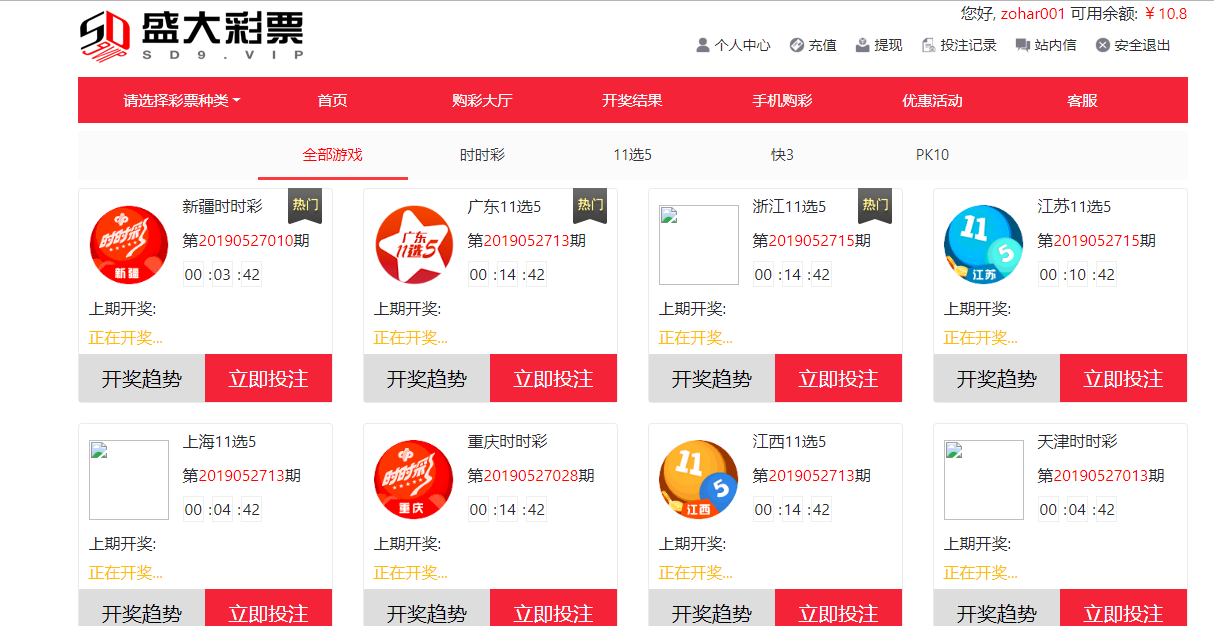Viewport: 1214px width, 626px height.
Task: Go to 购彩大厅 in navigation bar
Action: pyautogui.click(x=482, y=101)
